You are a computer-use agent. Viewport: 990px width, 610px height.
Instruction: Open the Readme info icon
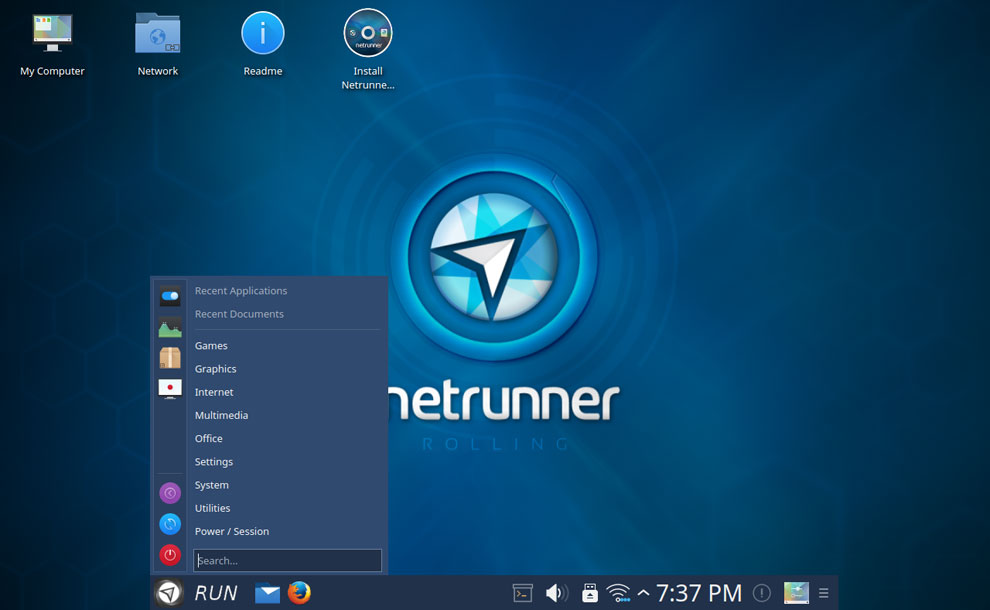[263, 33]
